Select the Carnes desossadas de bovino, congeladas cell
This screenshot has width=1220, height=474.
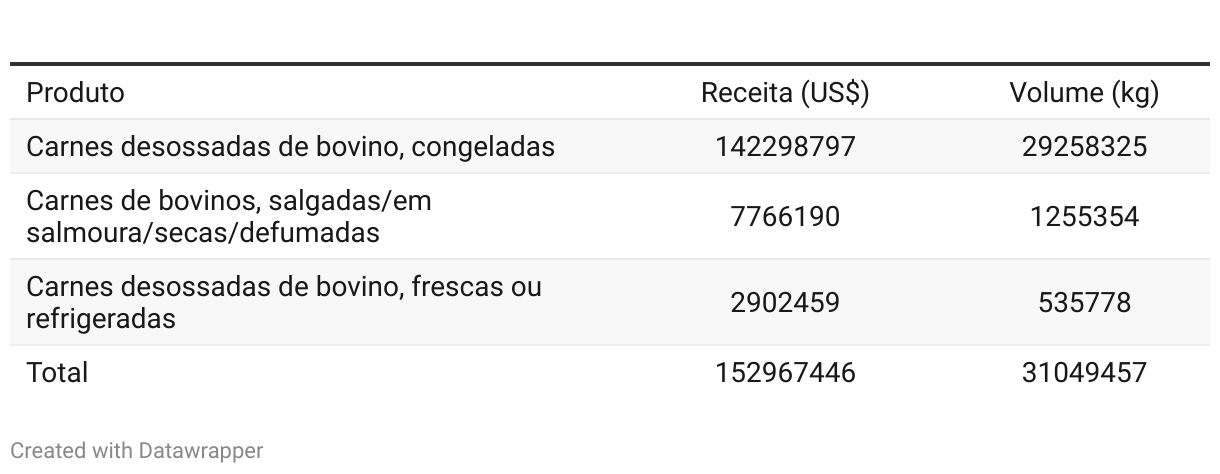290,147
